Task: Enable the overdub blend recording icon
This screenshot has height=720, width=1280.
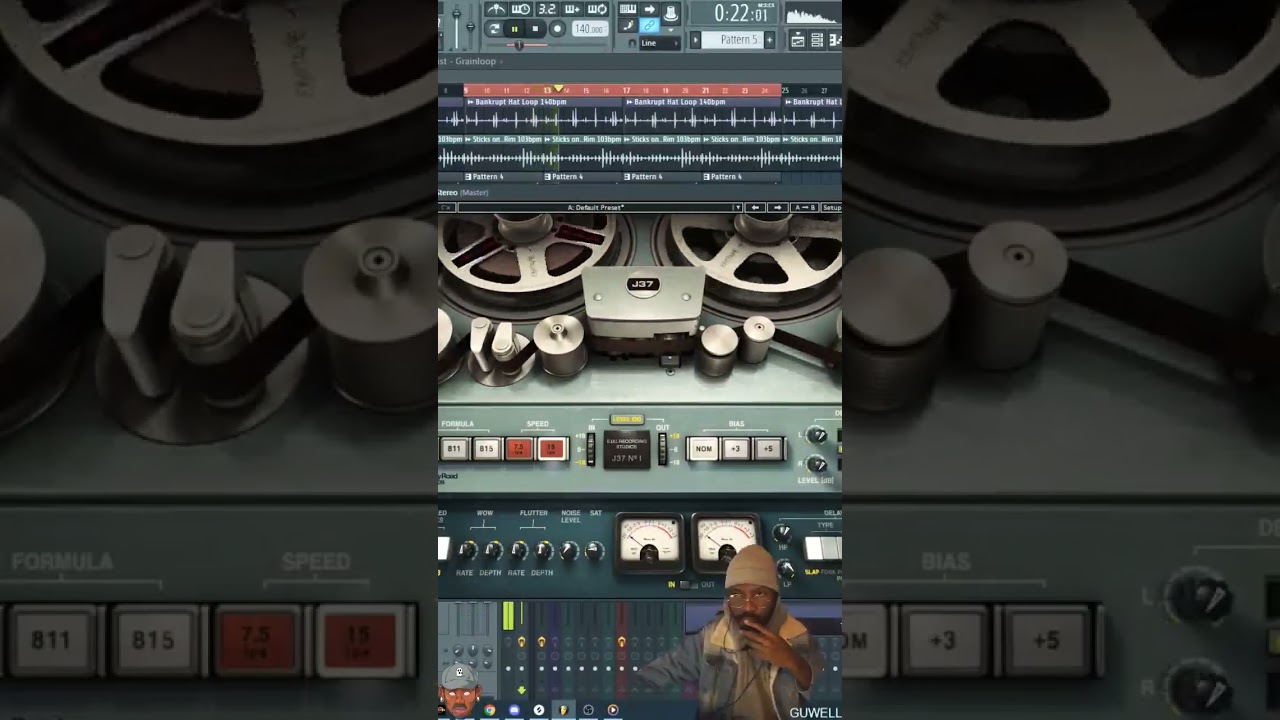Action: (572, 9)
